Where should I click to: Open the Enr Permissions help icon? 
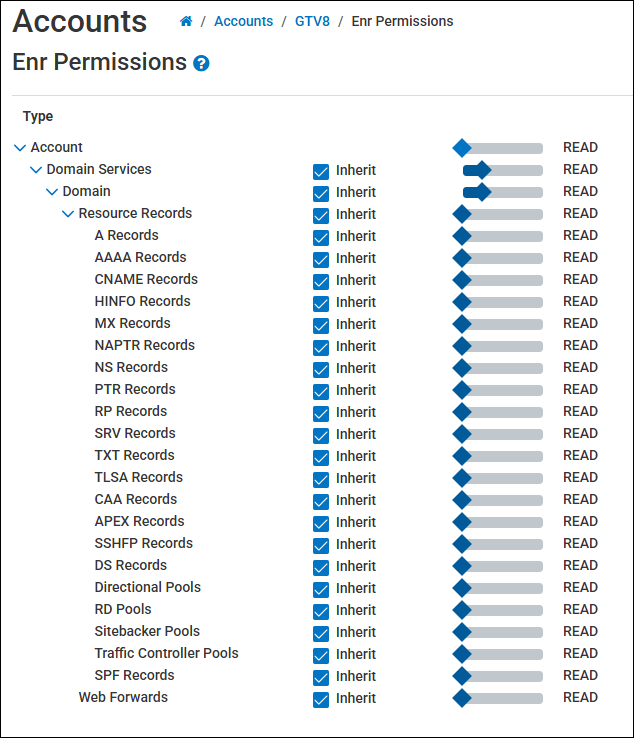coord(201,64)
